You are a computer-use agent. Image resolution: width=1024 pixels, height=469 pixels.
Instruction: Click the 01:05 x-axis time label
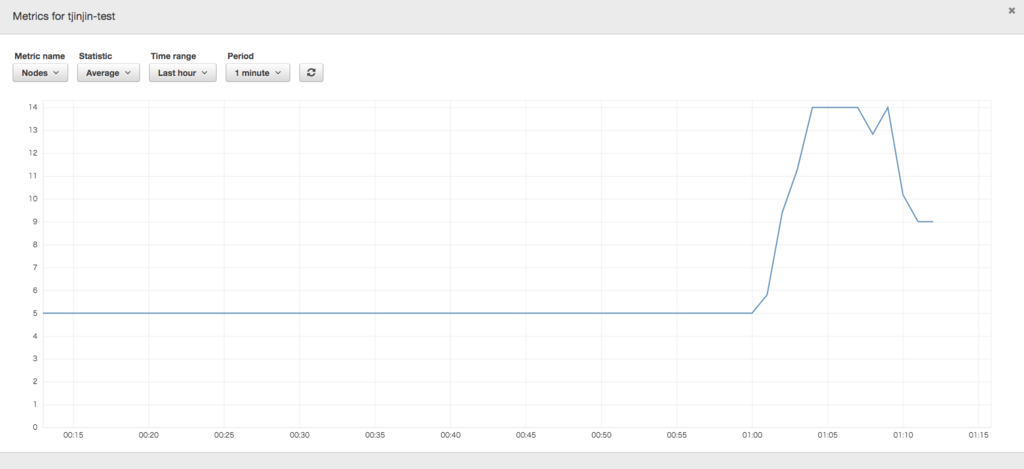(827, 435)
